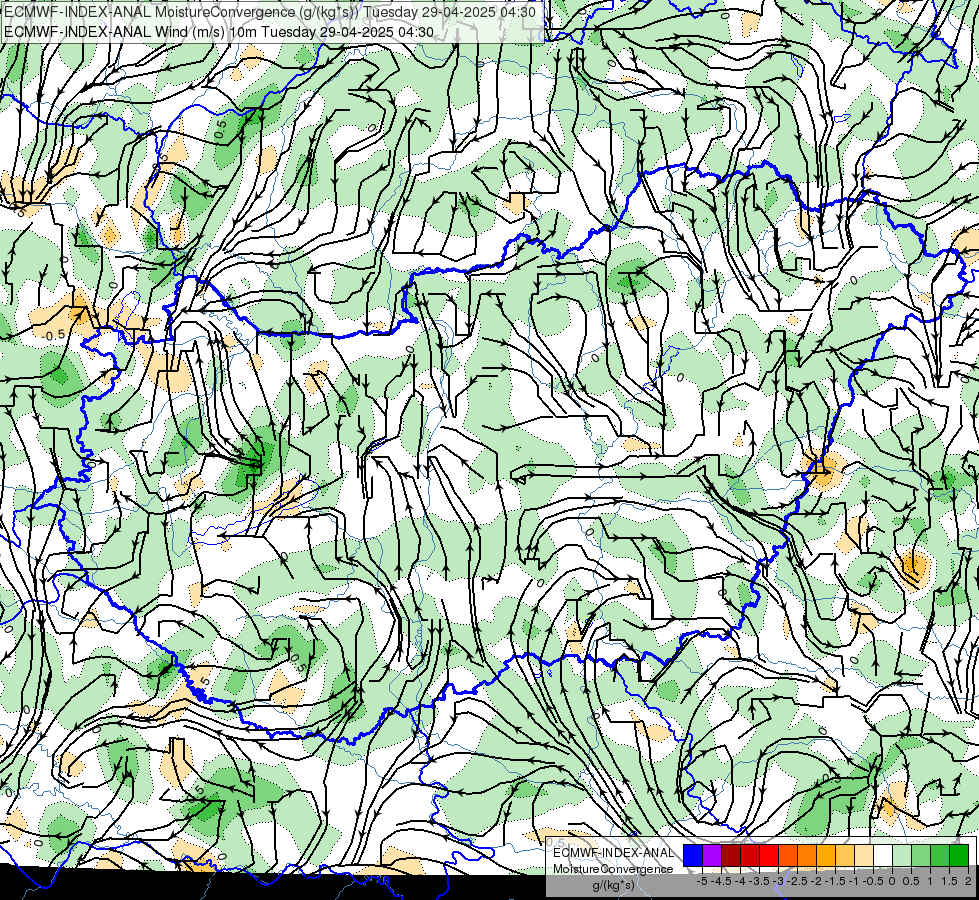
Task: Click the Wind (m/s) 10m title line
Action: point(219,31)
